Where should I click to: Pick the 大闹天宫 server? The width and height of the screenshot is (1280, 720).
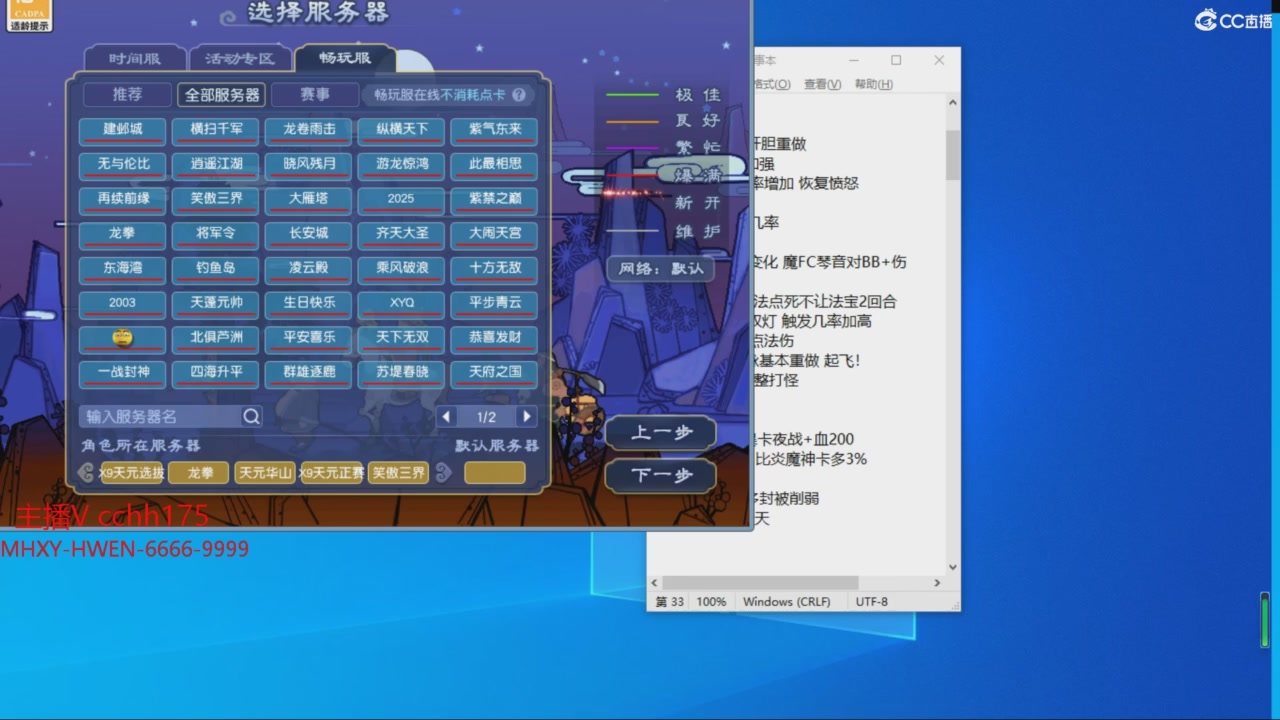(495, 234)
